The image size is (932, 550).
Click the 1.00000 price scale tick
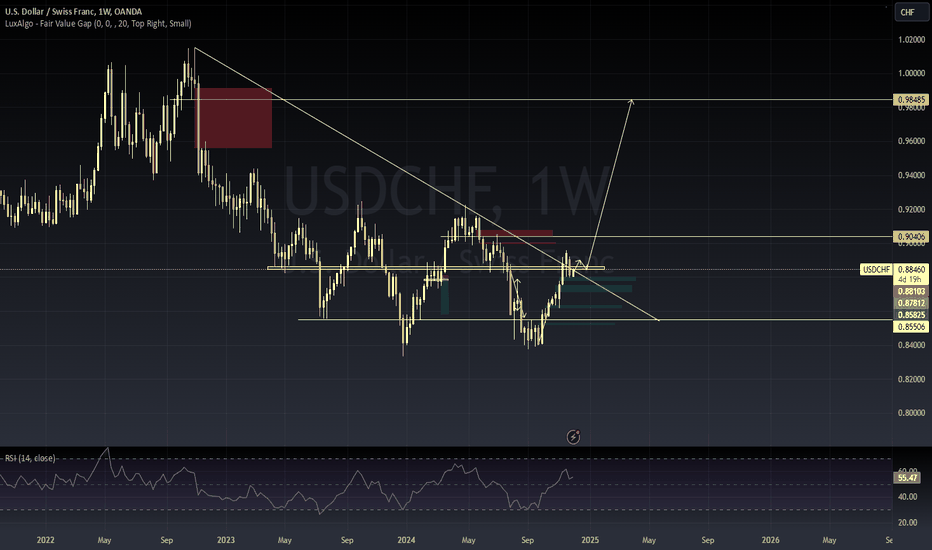[x=912, y=73]
